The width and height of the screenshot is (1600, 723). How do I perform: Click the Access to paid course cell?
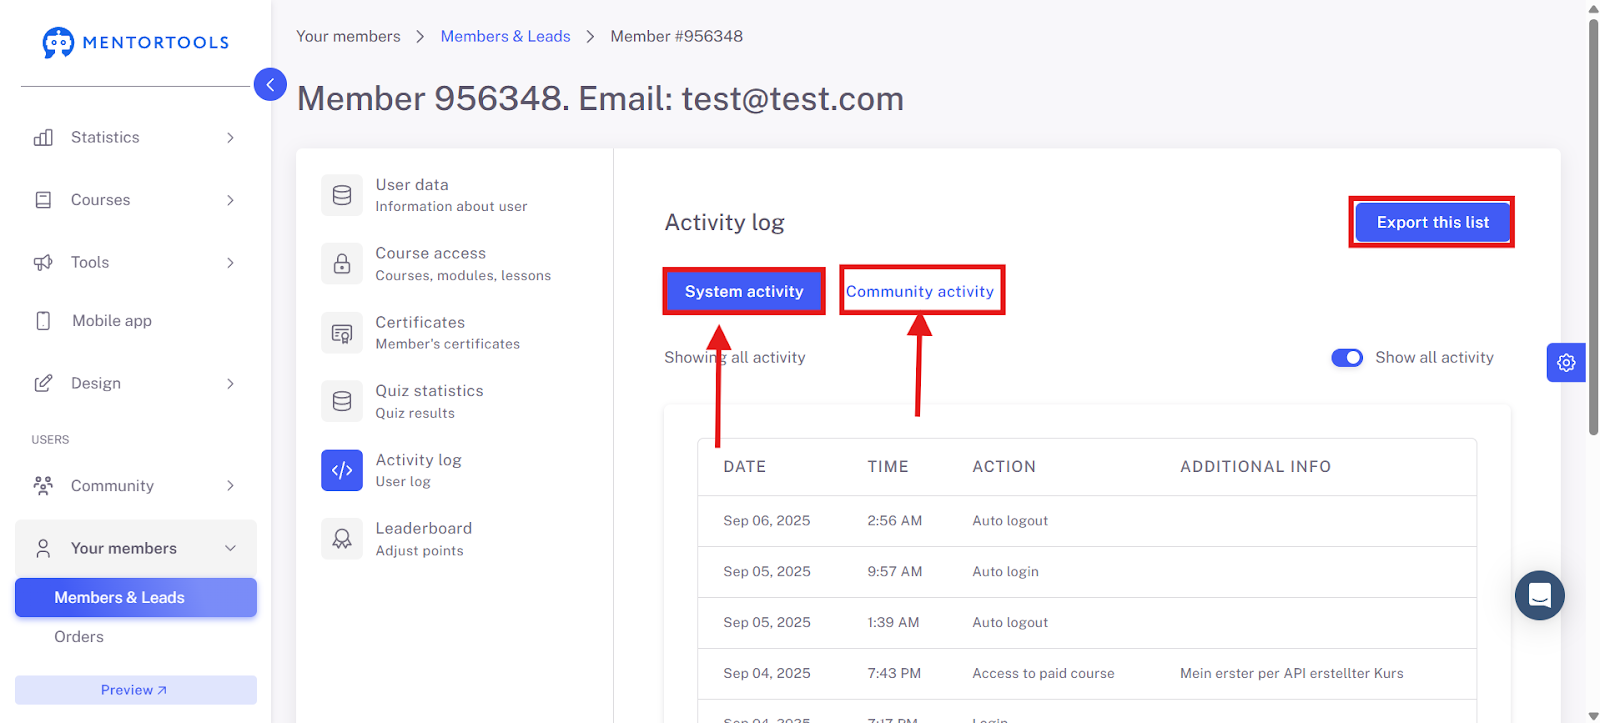click(x=1043, y=674)
